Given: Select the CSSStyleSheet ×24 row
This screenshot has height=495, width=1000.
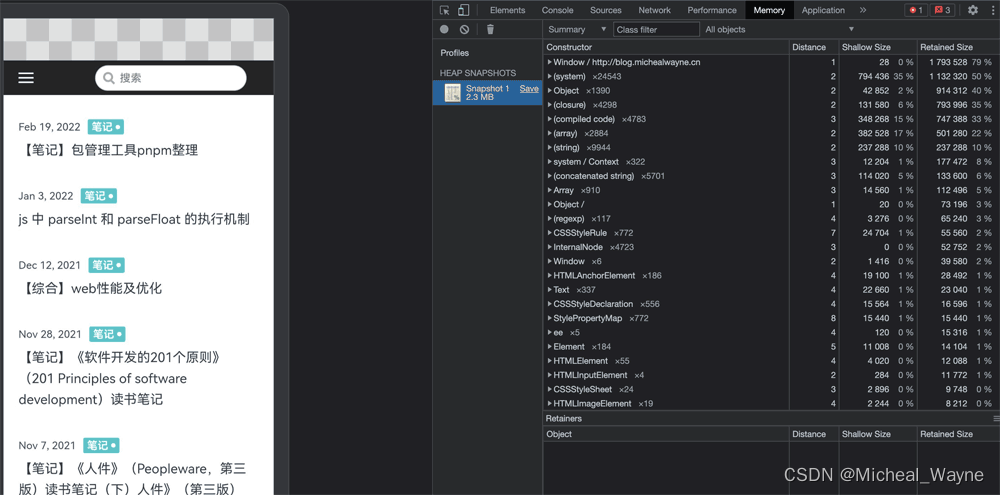Looking at the screenshot, I should pos(771,389).
